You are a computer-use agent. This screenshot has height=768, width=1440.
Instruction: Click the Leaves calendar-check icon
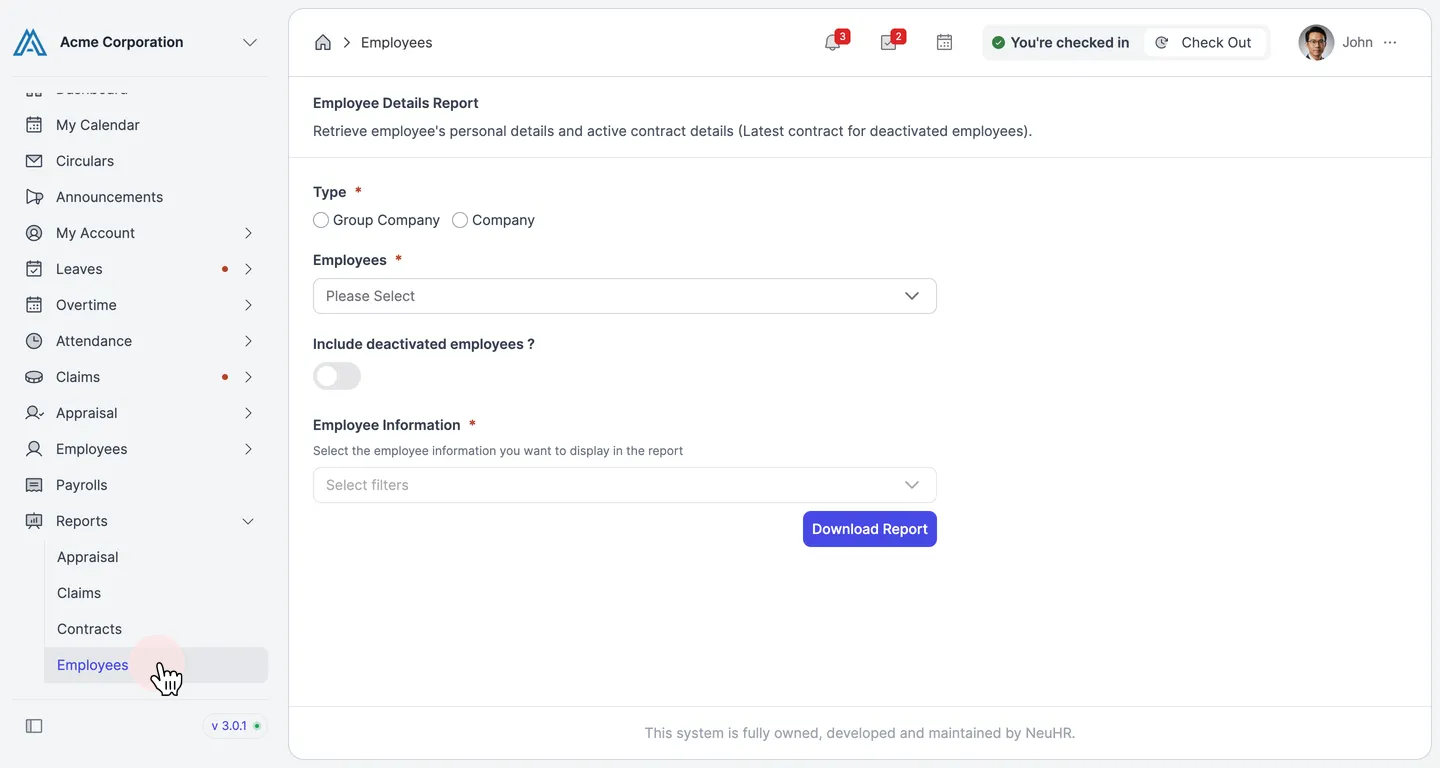click(34, 269)
